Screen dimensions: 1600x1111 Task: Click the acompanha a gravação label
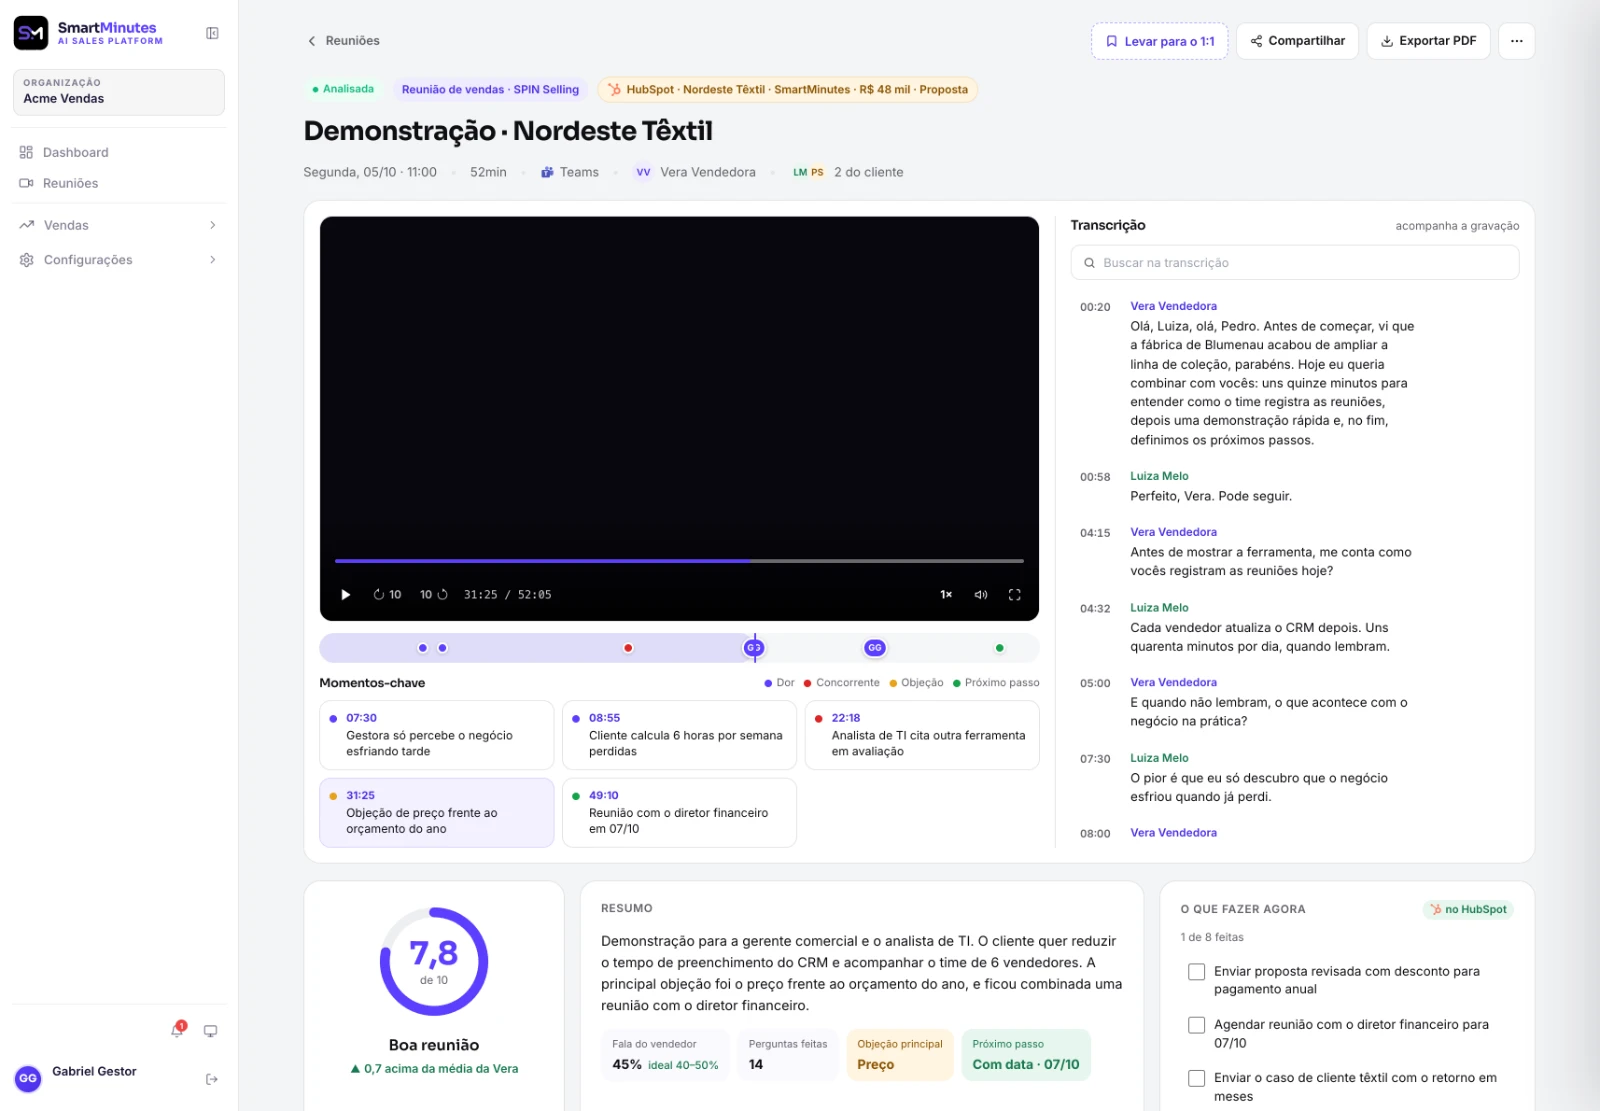pos(1457,226)
